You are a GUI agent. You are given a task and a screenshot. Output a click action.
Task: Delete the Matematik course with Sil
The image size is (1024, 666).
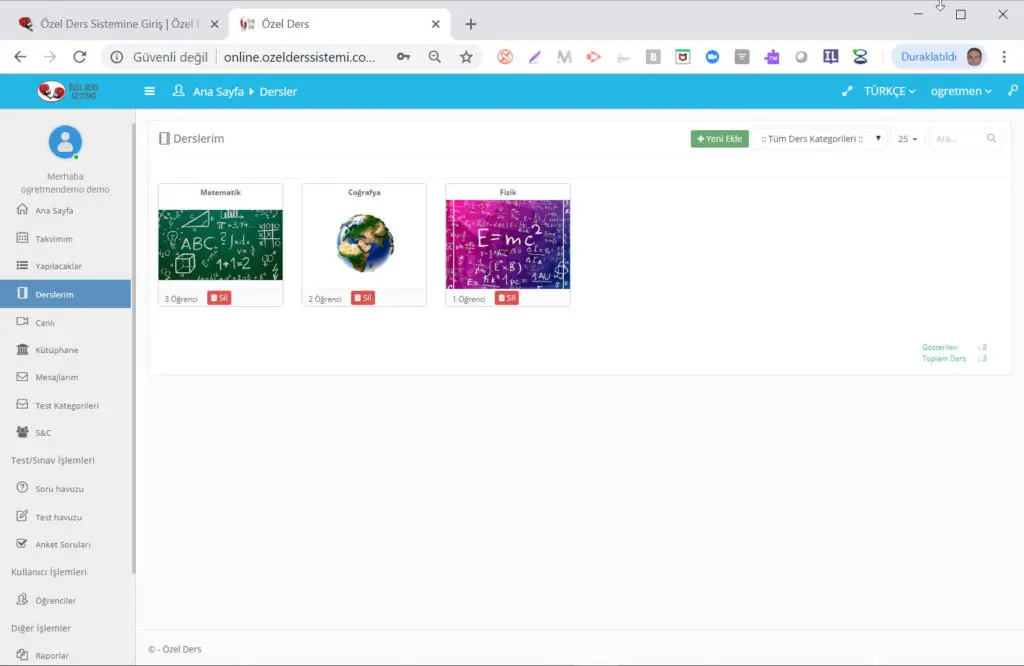tap(218, 298)
